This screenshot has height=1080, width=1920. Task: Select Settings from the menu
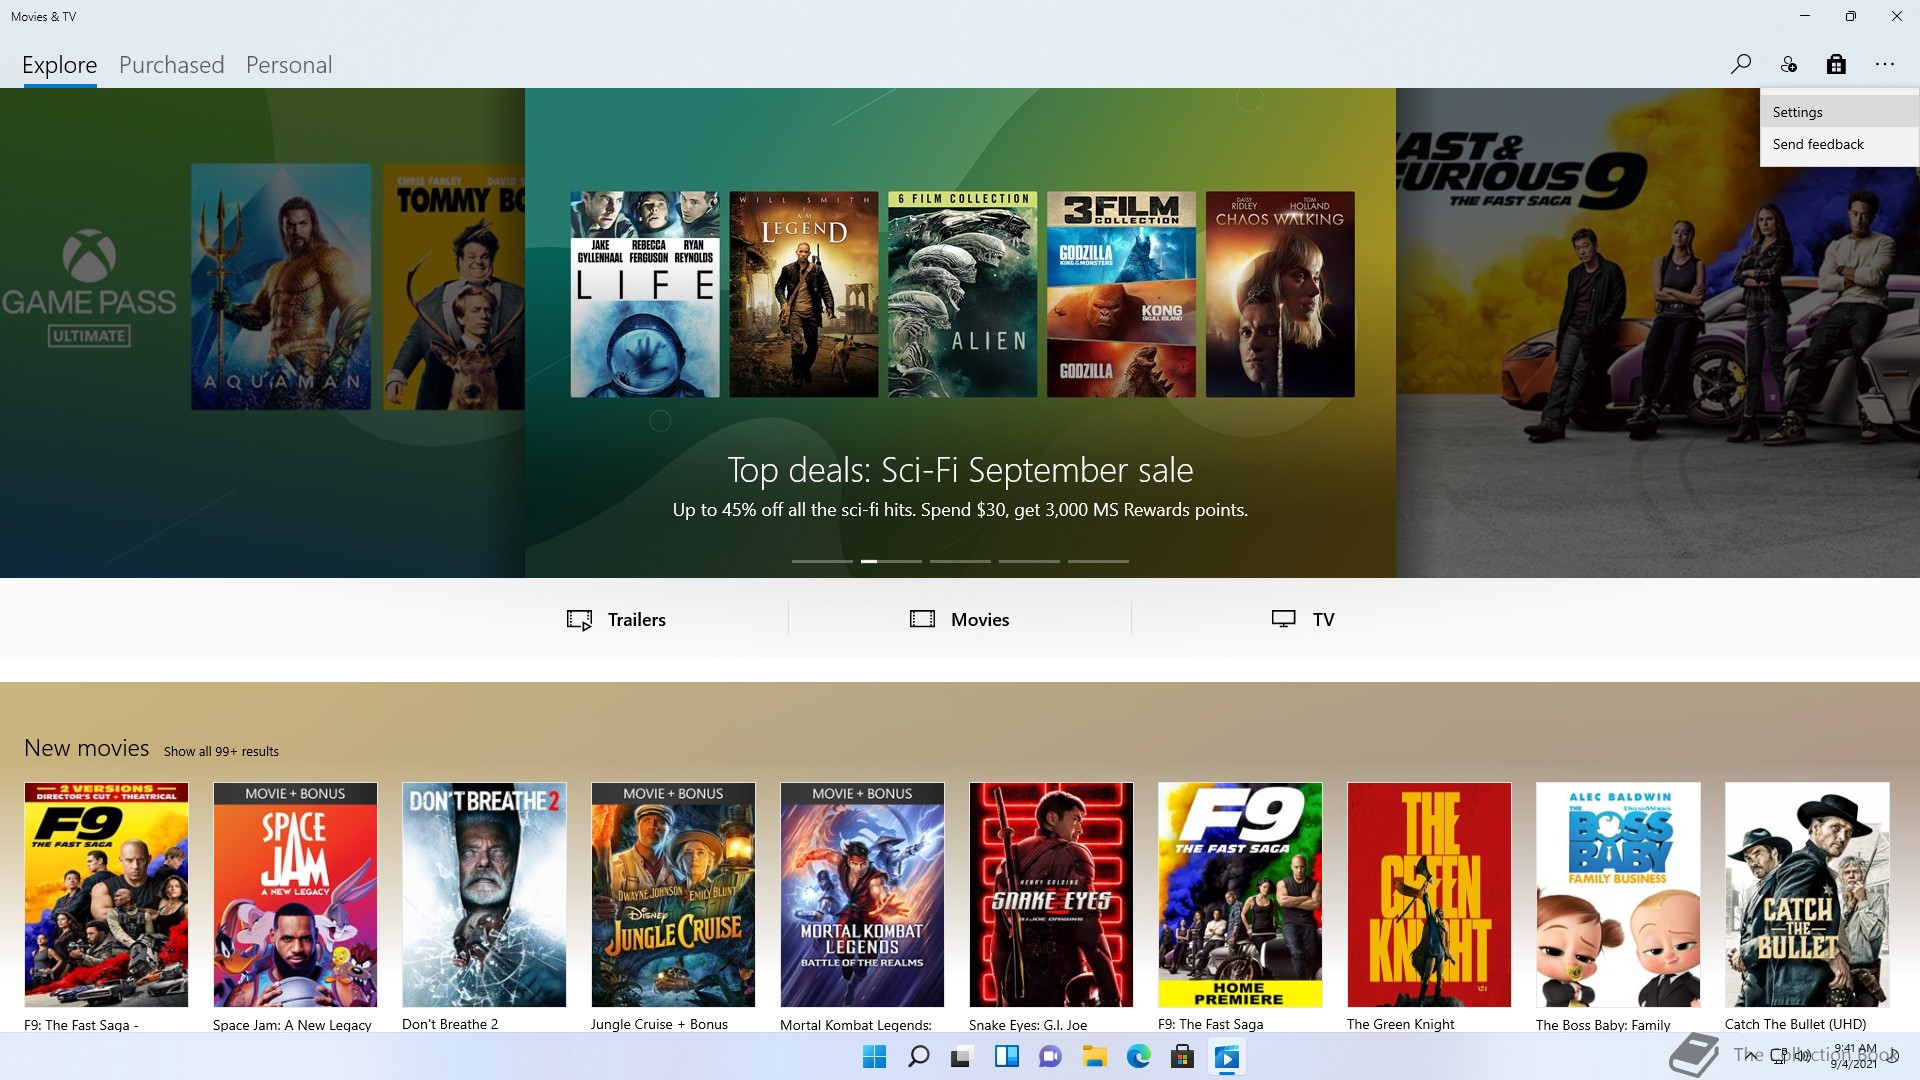coord(1839,112)
